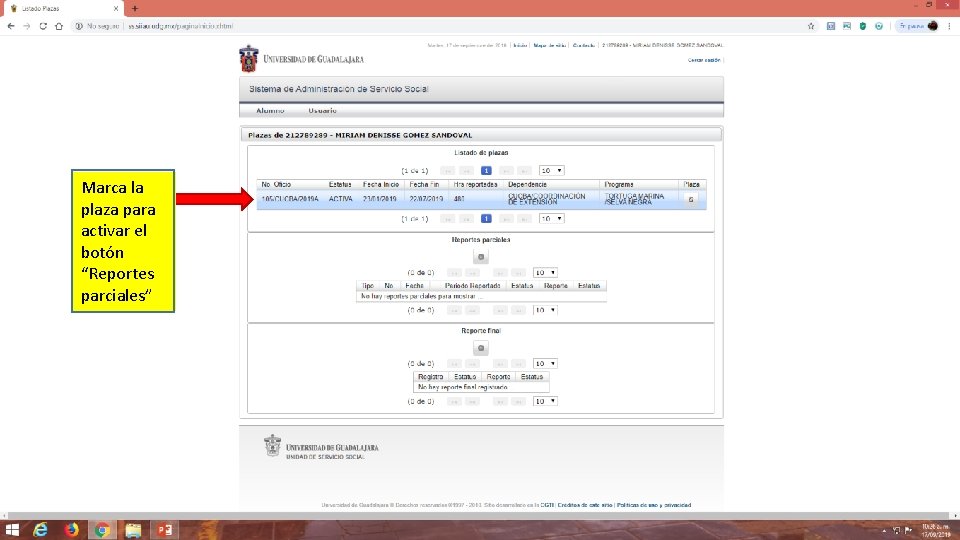Open the rows dropdown below the Reportes parciales table
Image resolution: width=960 pixels, height=540 pixels.
pyautogui.click(x=545, y=310)
